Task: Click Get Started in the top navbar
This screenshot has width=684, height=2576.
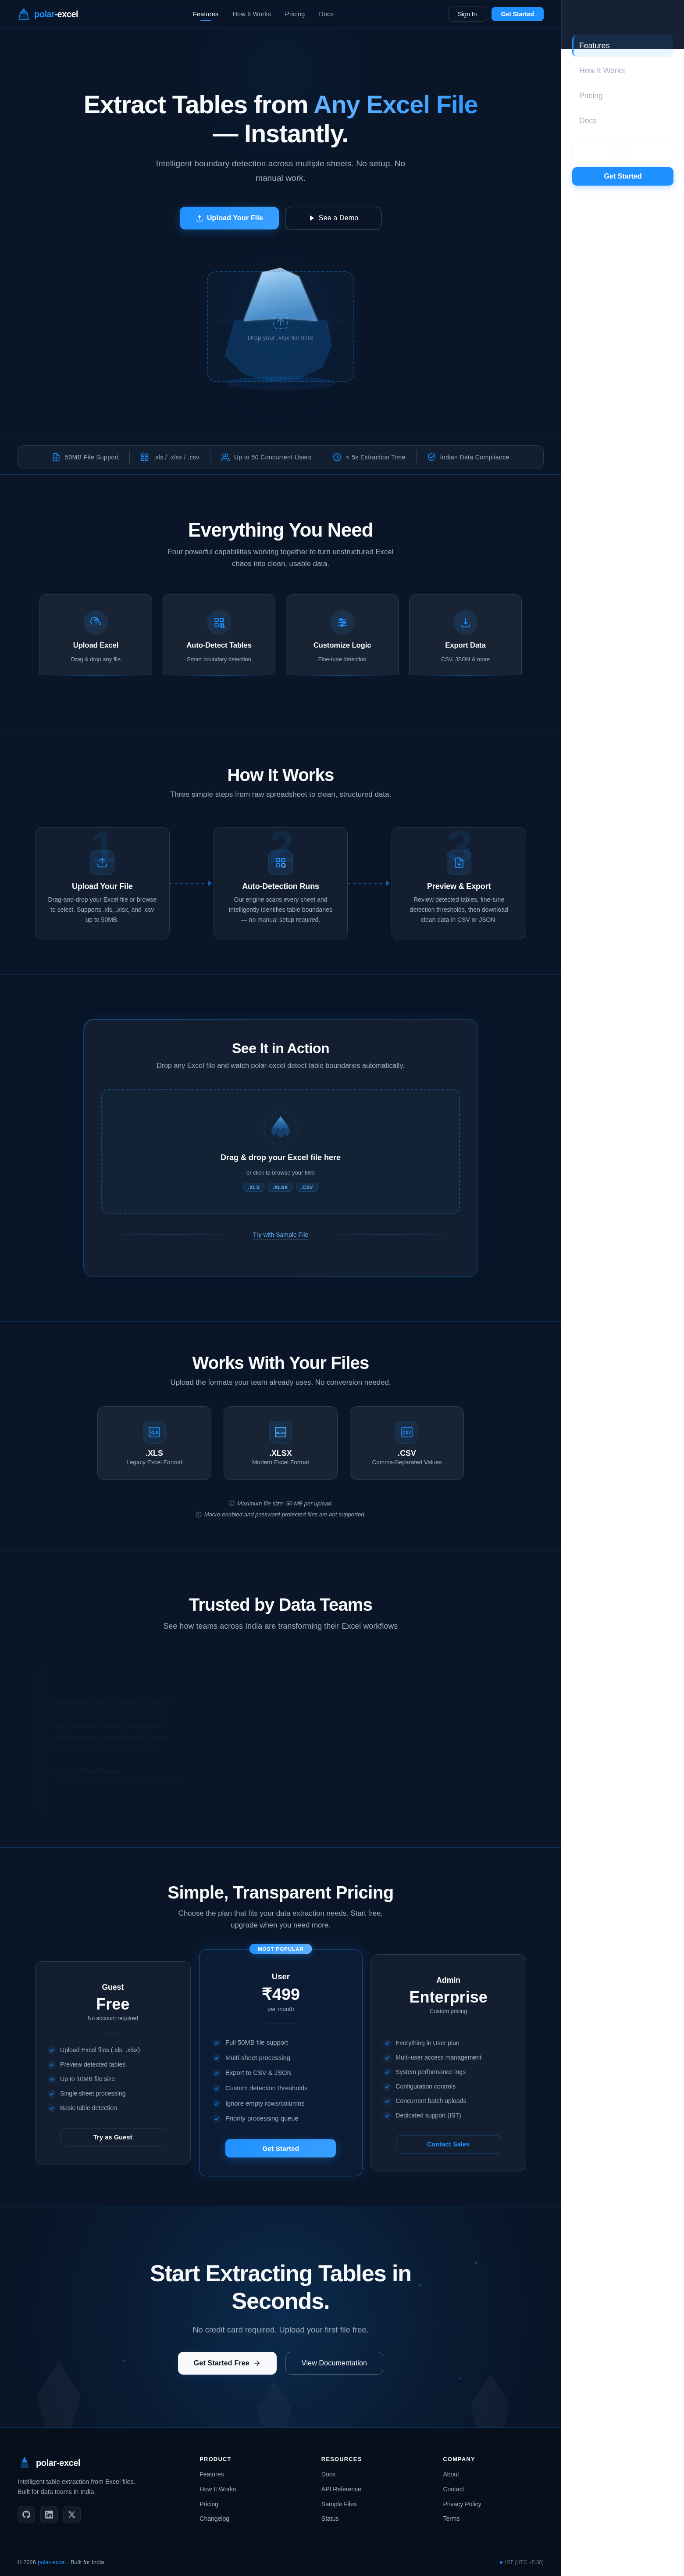Action: click(518, 14)
